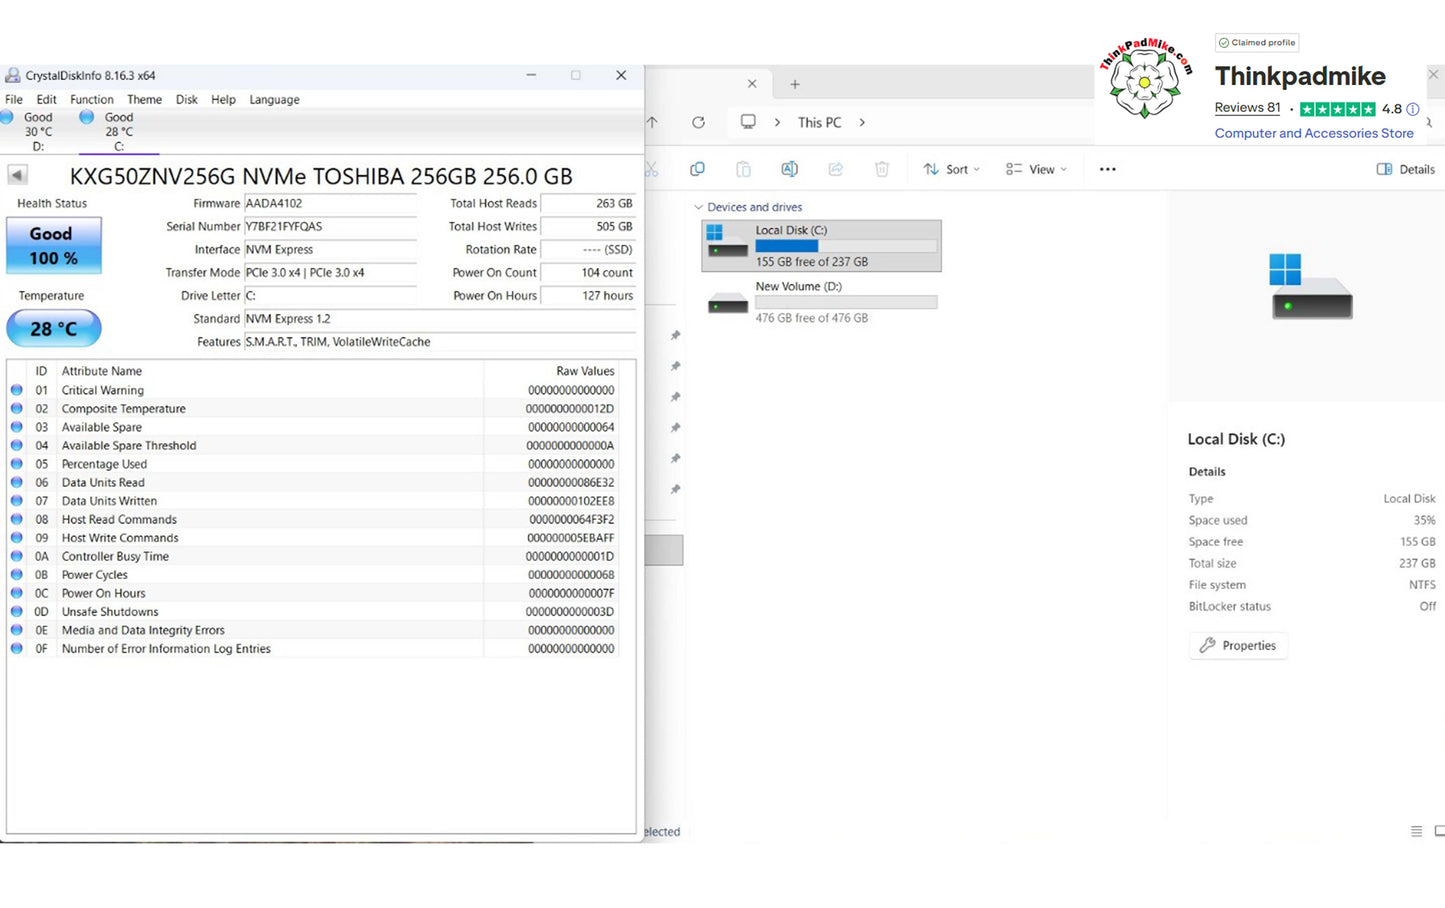Click the first pin icon in navigation pane
This screenshot has height=908, width=1445.
[675, 335]
